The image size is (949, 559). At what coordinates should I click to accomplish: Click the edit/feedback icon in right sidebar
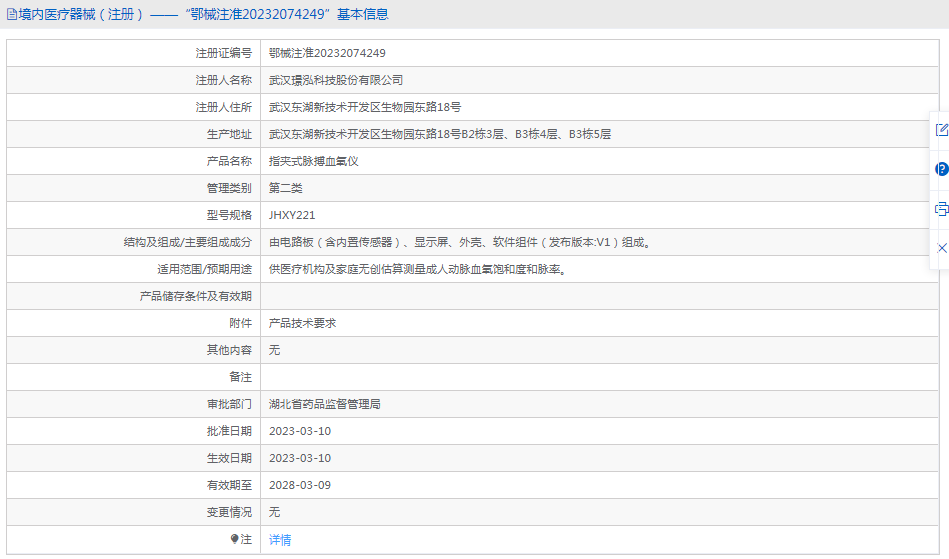point(941,129)
